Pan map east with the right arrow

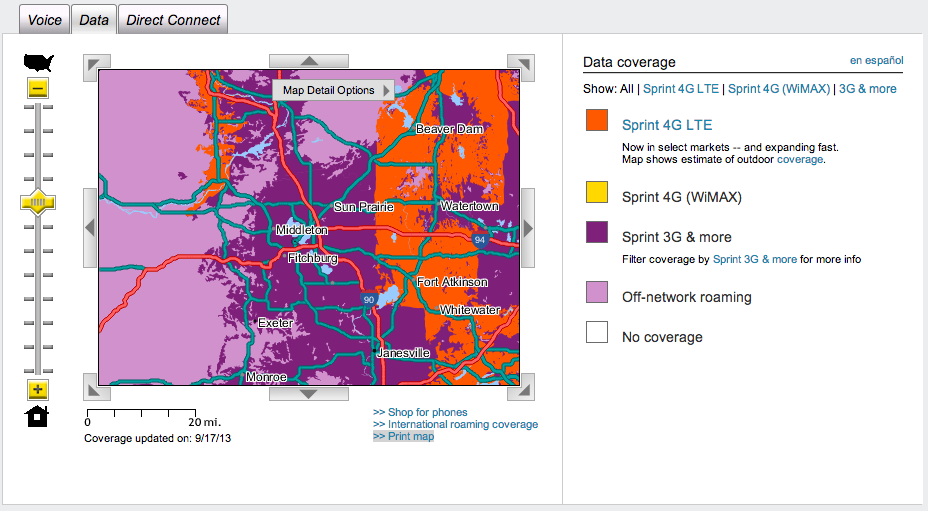(x=528, y=228)
